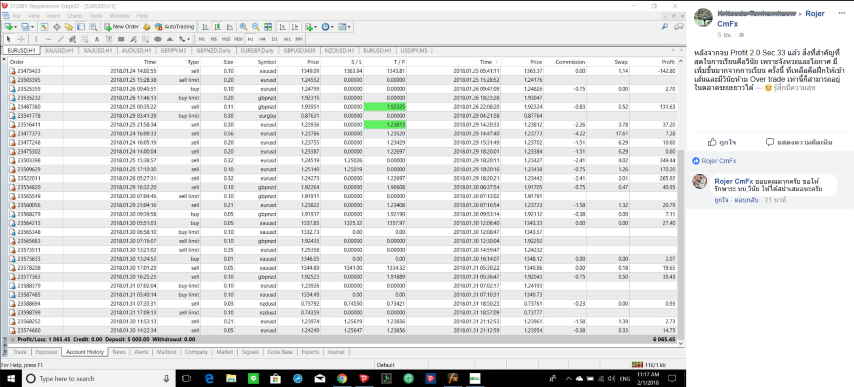Click the green T/P cell 1.92325
This screenshot has width=854, height=387.
(385, 107)
